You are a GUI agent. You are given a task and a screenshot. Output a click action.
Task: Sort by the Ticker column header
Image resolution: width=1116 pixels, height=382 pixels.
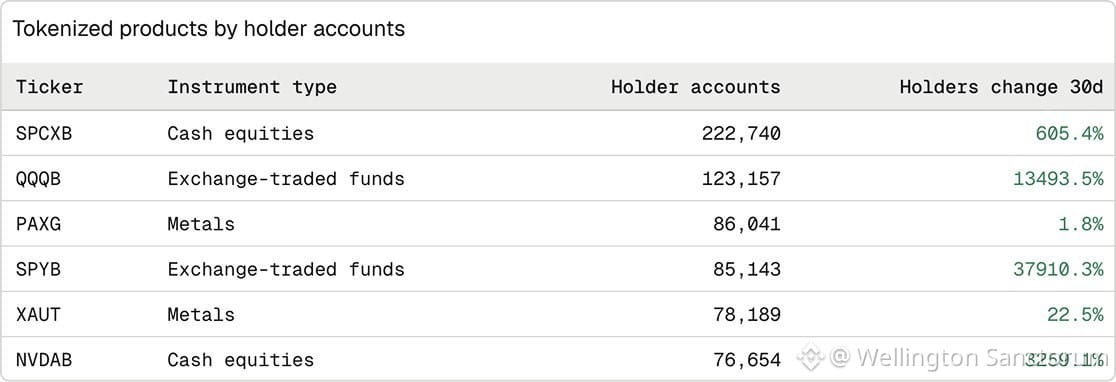point(49,87)
